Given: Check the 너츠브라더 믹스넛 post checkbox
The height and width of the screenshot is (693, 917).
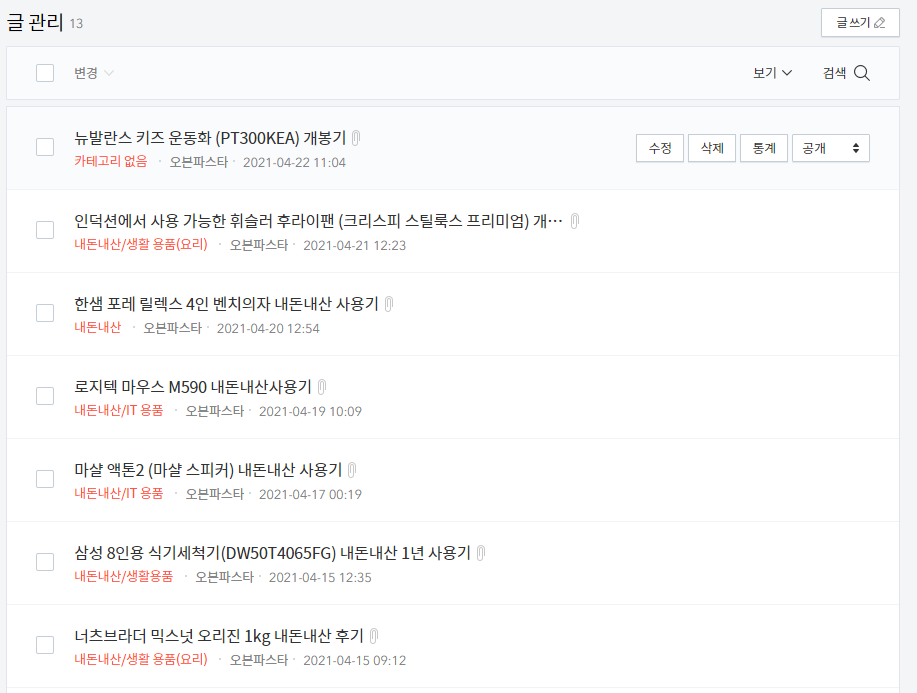Looking at the screenshot, I should (45, 645).
